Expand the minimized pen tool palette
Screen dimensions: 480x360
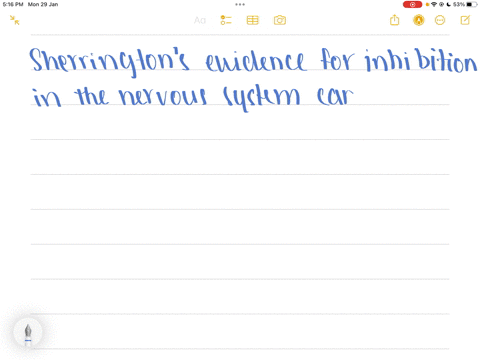point(28,332)
